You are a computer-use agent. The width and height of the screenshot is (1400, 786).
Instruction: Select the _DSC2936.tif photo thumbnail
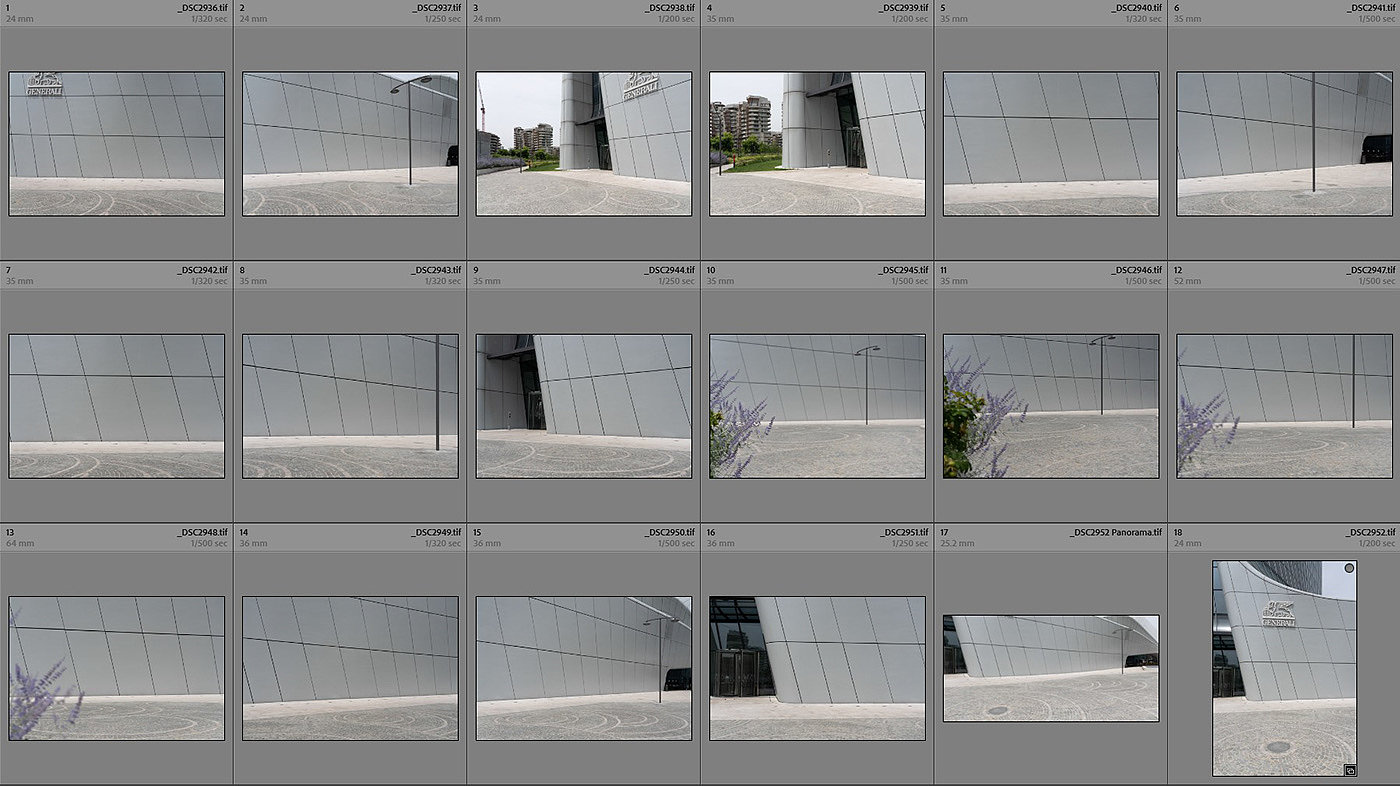(116, 143)
